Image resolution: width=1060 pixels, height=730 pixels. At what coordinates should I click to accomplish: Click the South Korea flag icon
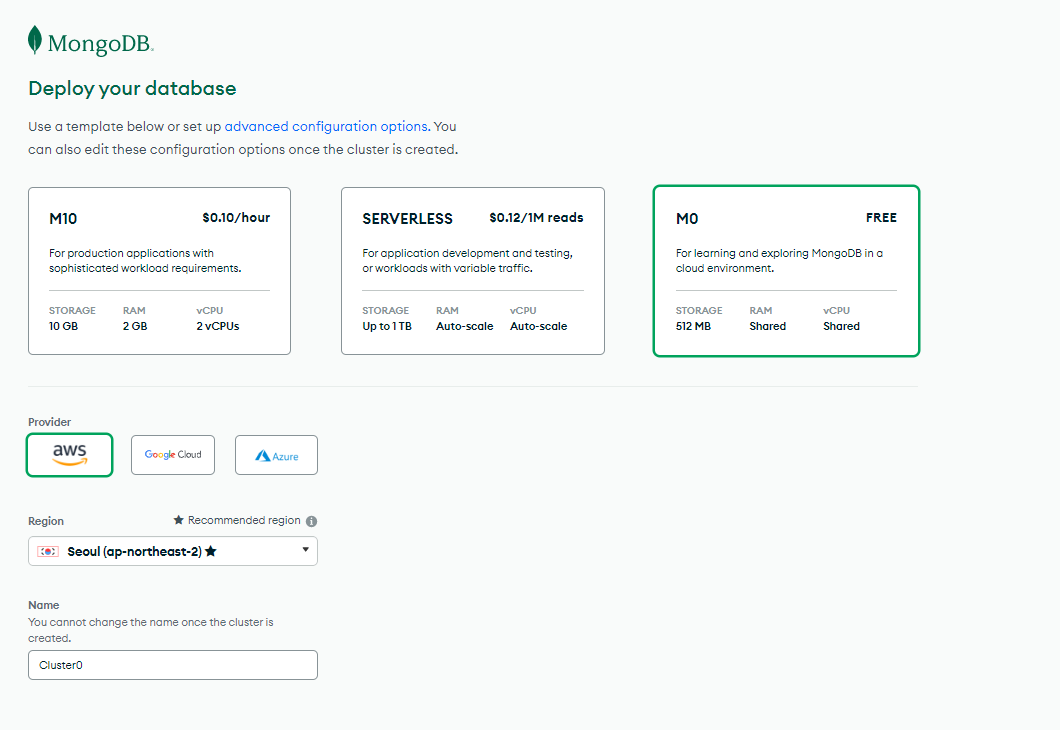click(48, 552)
